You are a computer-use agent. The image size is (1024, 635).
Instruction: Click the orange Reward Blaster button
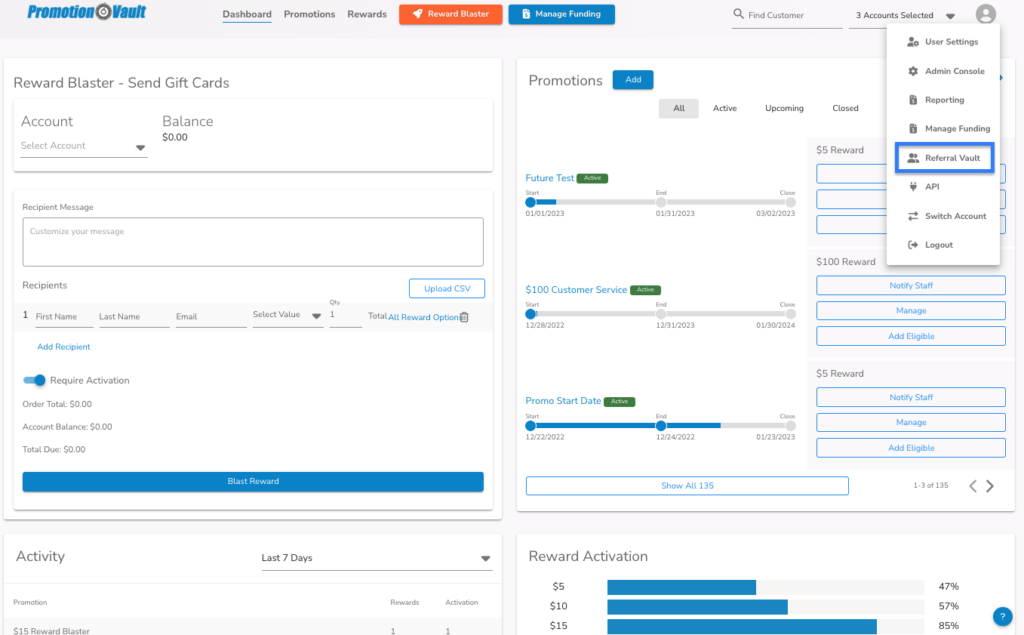pos(451,14)
